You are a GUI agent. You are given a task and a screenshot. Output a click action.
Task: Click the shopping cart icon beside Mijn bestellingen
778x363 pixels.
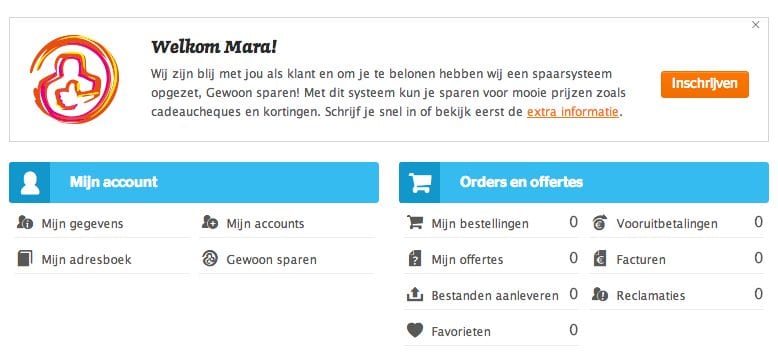[x=415, y=222]
